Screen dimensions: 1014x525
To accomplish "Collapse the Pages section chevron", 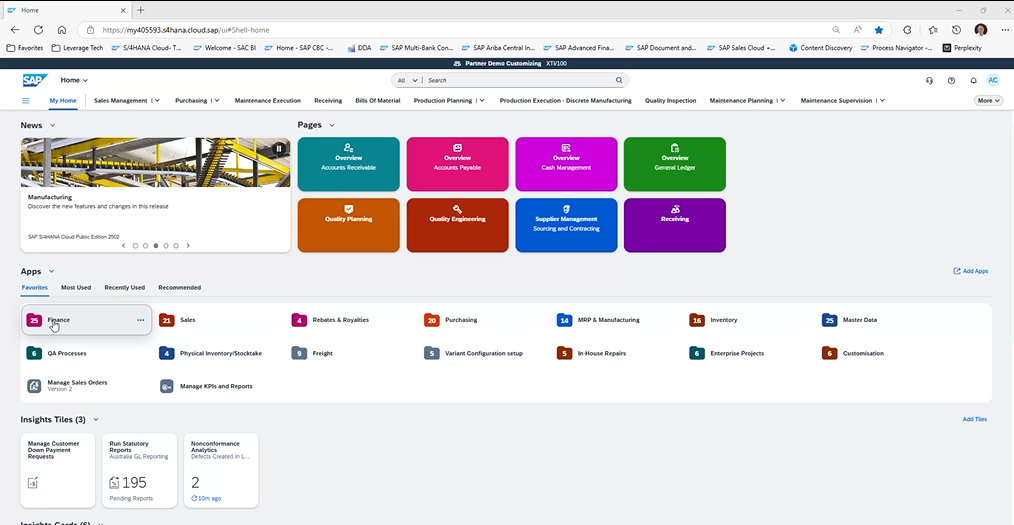I will click(x=332, y=125).
